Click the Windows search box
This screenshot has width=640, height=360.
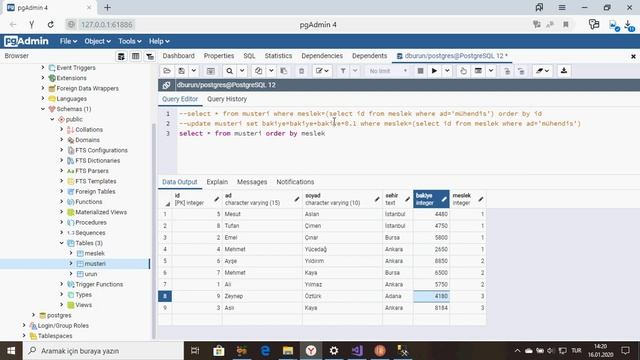[103, 351]
